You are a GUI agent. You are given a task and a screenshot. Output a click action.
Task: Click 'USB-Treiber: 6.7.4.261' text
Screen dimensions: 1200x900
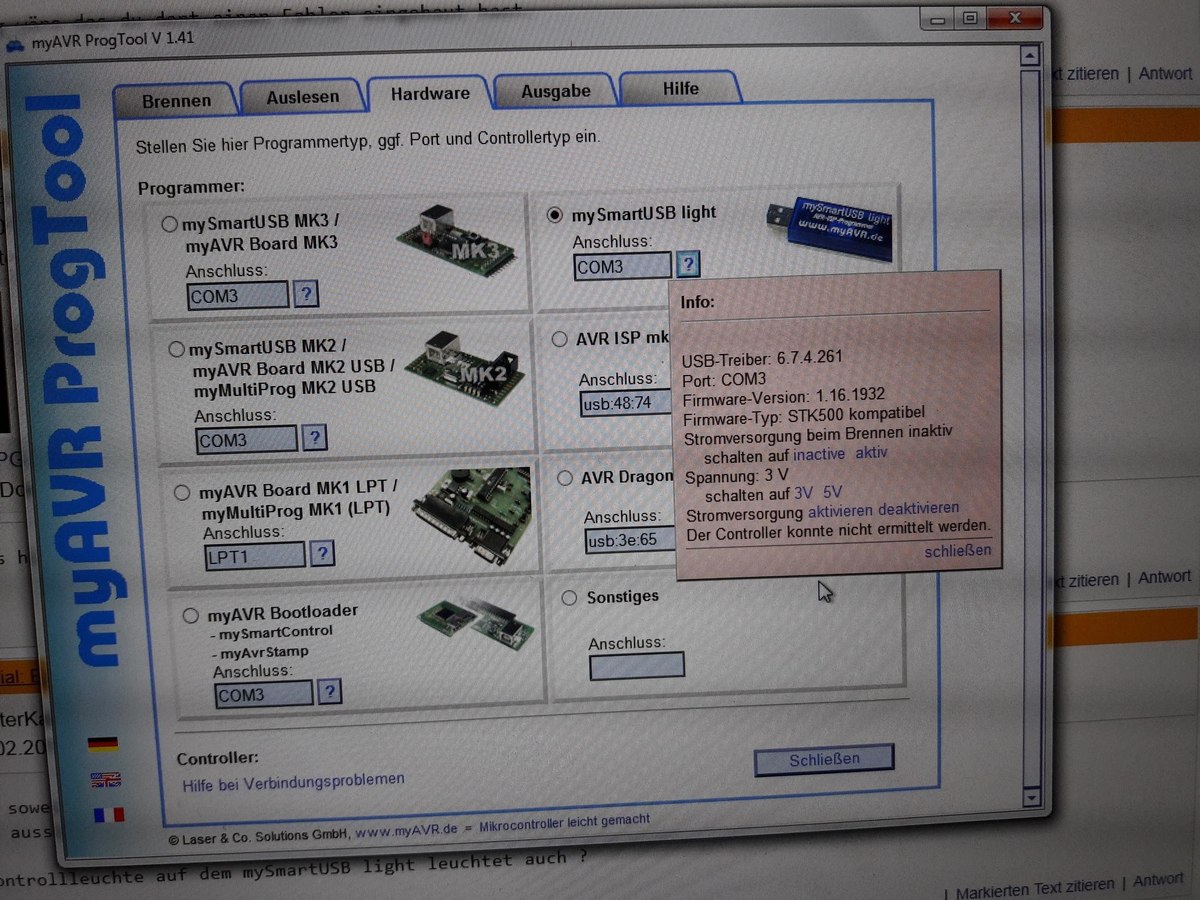click(x=763, y=359)
